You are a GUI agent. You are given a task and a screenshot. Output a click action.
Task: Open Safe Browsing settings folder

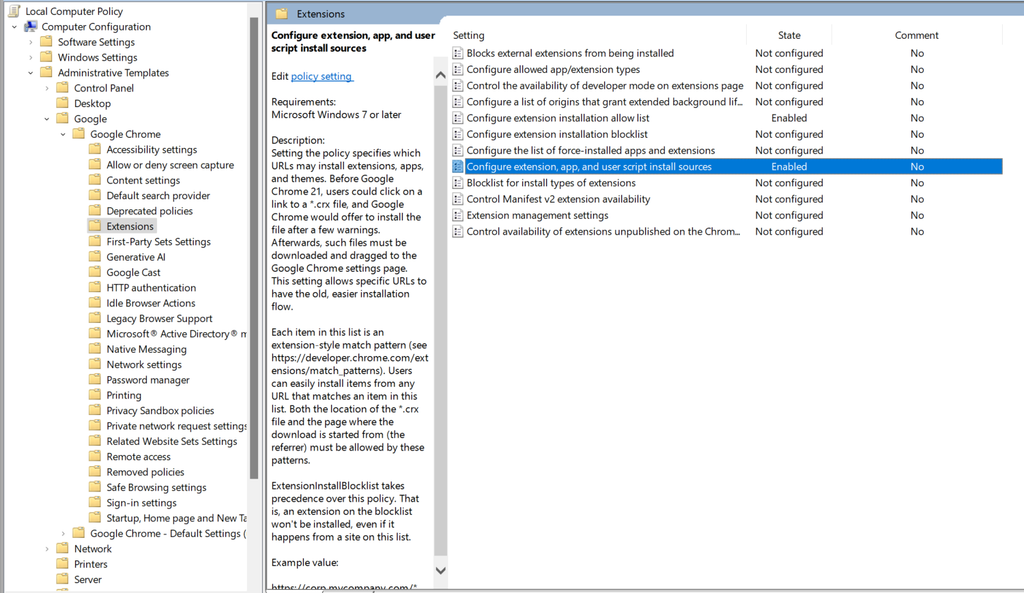(x=156, y=487)
